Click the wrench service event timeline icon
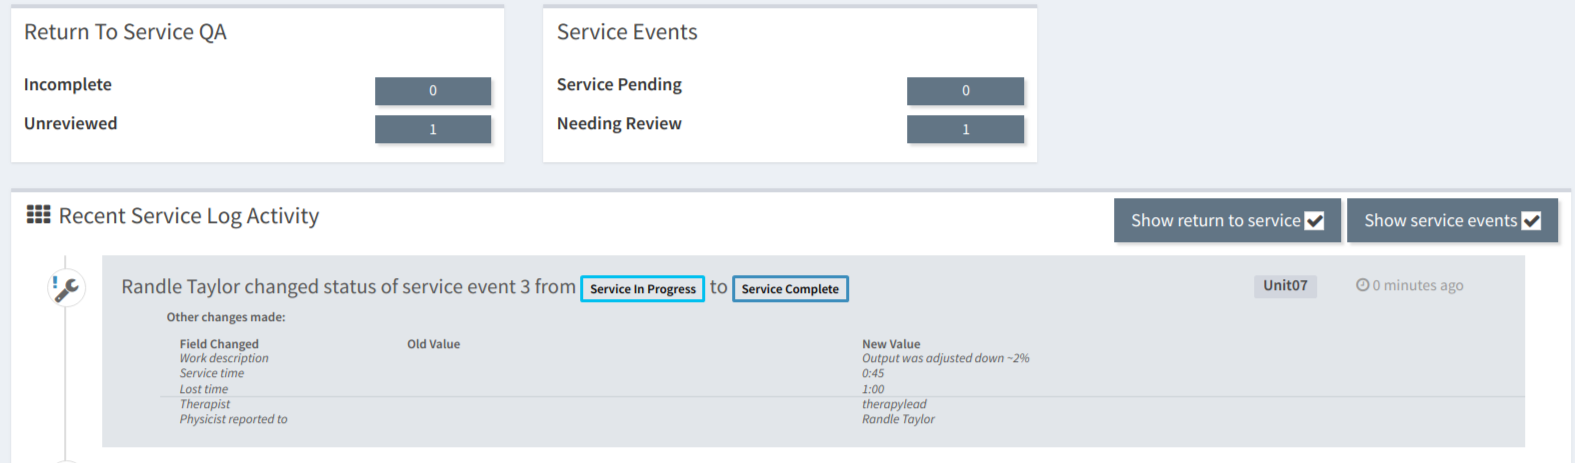 (x=66, y=288)
